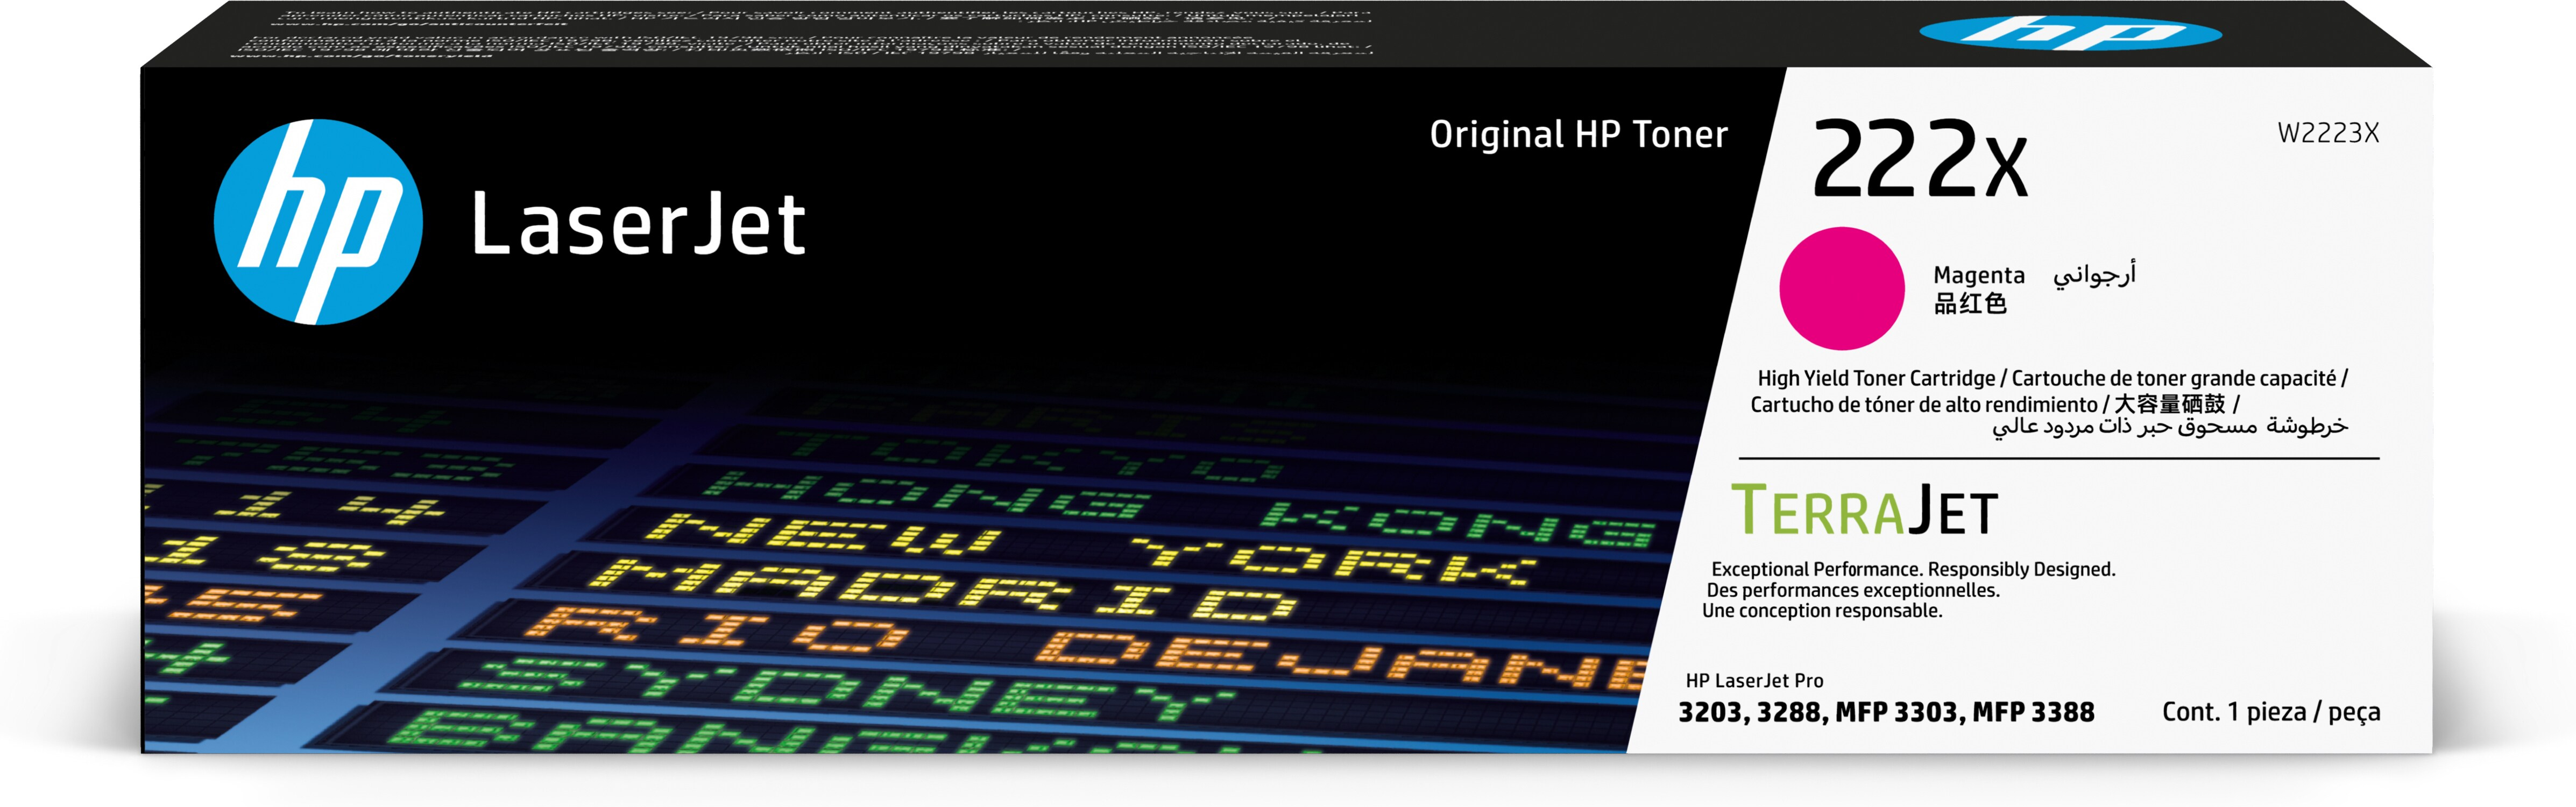Click the small HP logo on top flap
2576x807 pixels.
point(2070,34)
